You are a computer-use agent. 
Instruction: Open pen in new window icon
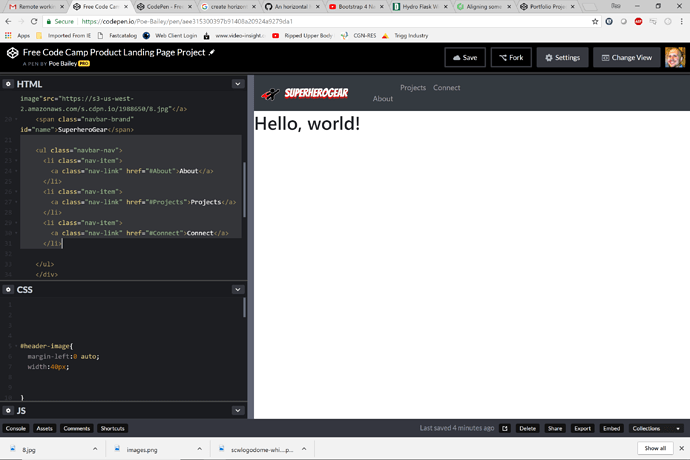[505, 428]
